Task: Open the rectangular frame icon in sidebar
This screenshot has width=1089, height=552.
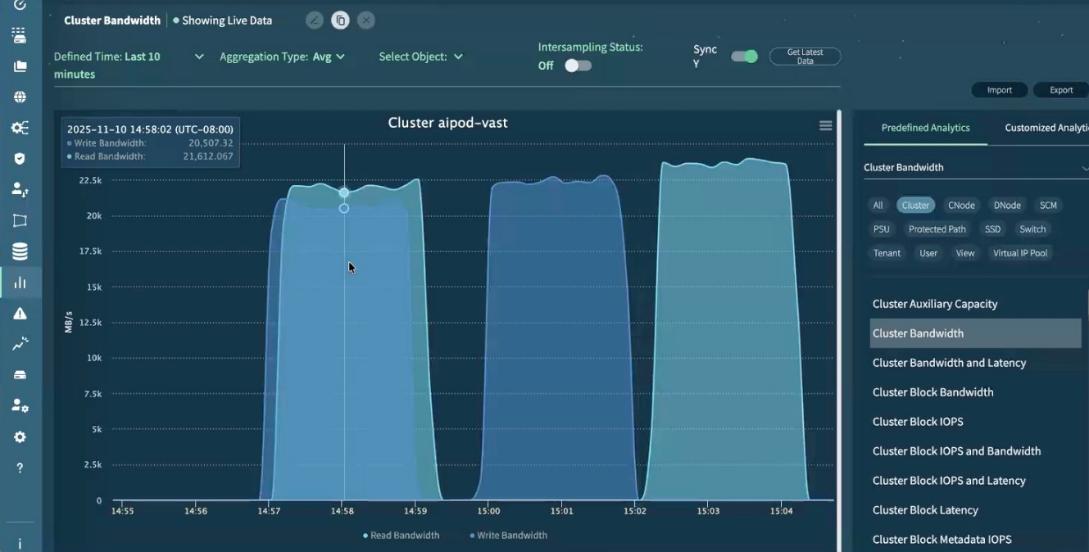Action: pyautogui.click(x=19, y=221)
